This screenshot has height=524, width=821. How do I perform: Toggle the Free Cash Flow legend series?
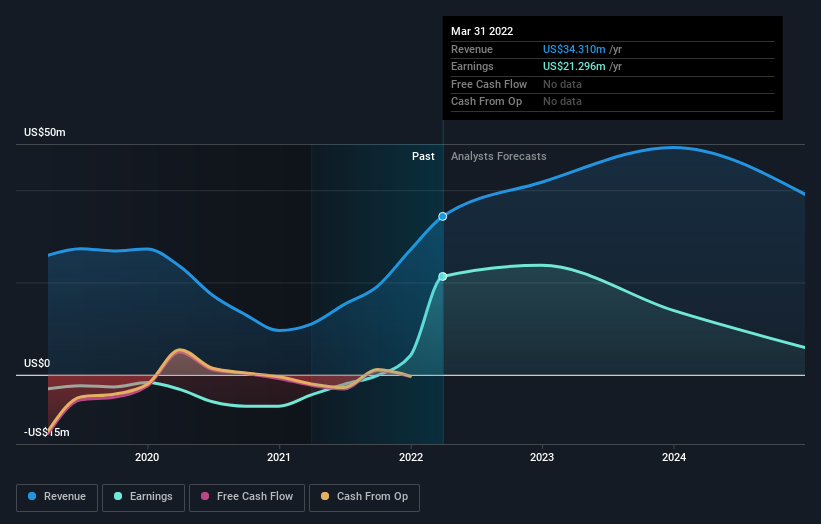tap(247, 497)
